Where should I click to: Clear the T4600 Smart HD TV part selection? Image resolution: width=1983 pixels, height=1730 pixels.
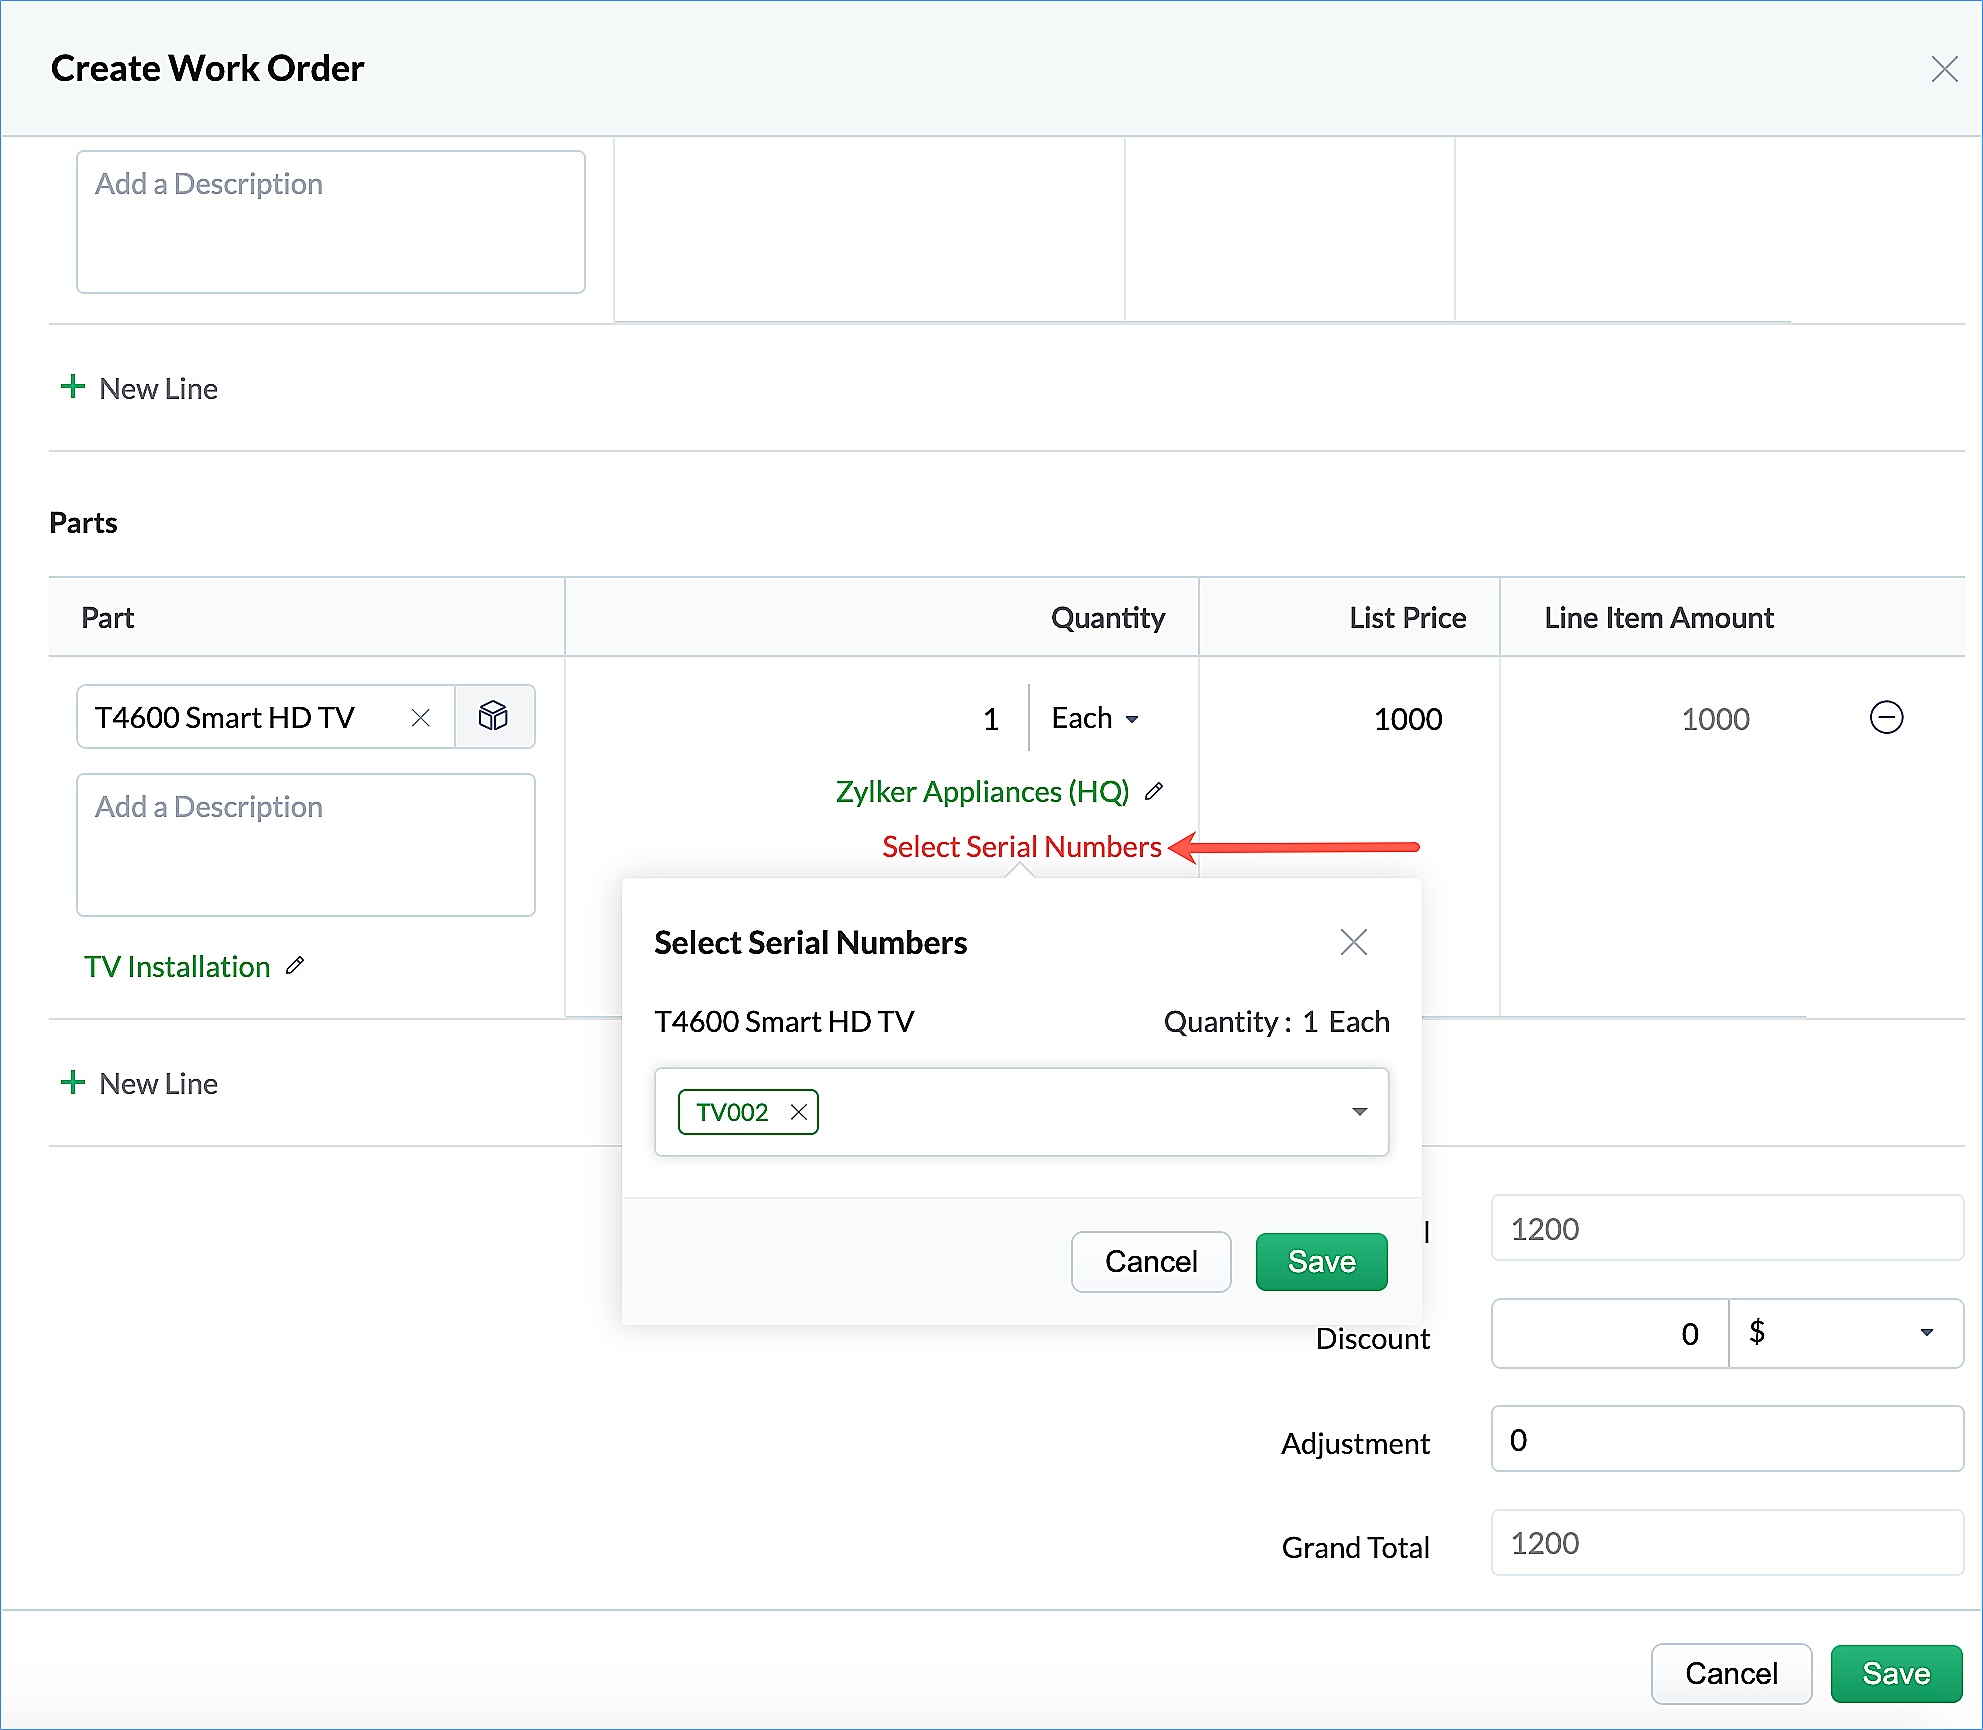click(x=421, y=718)
